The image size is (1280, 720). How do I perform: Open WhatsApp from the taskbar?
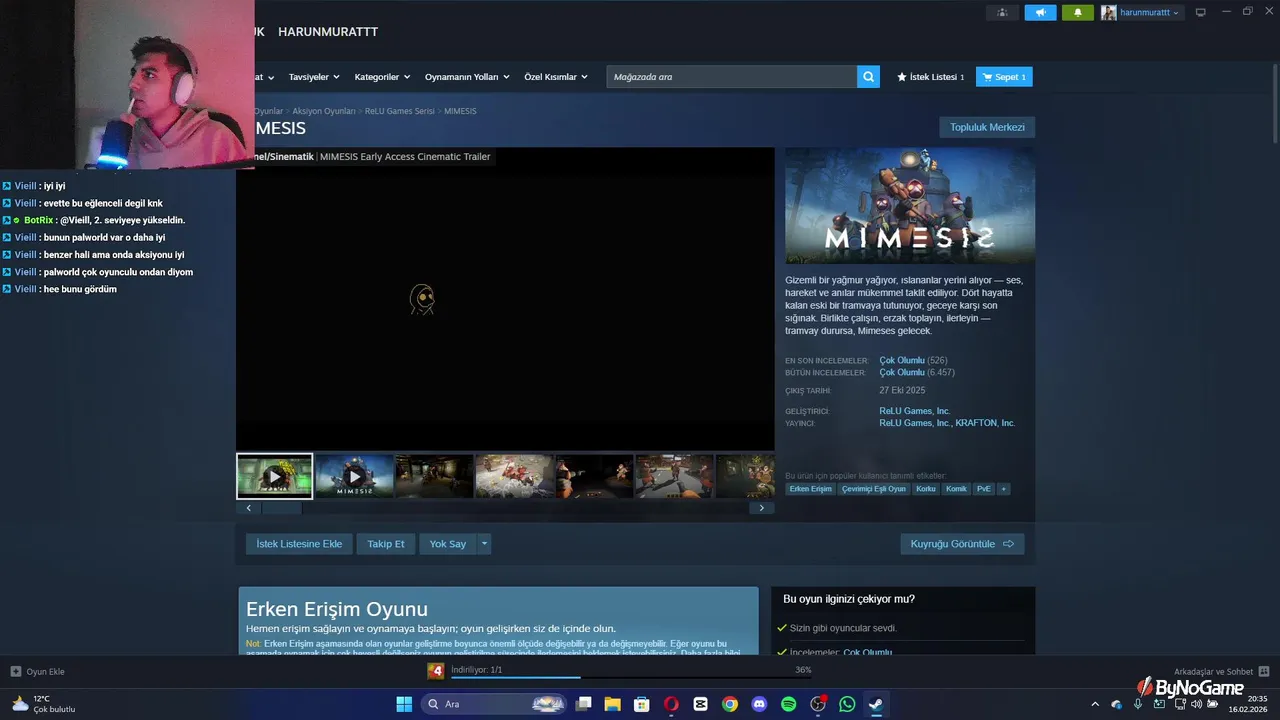847,704
